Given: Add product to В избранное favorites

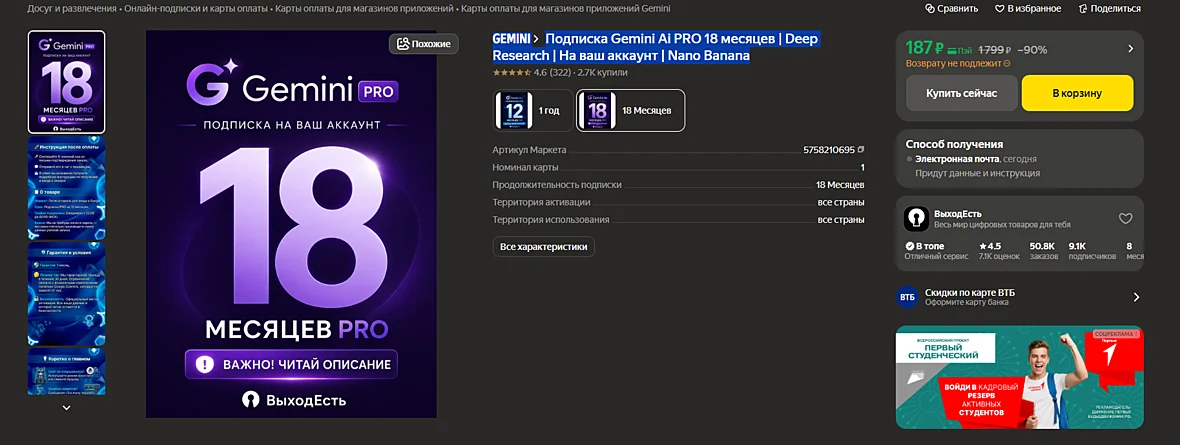Looking at the screenshot, I should (x=1028, y=9).
